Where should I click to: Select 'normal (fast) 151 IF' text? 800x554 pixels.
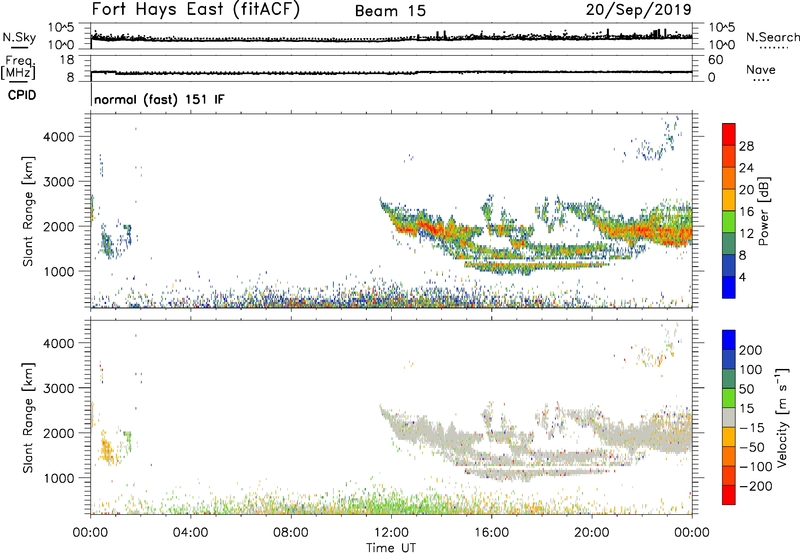point(159,99)
